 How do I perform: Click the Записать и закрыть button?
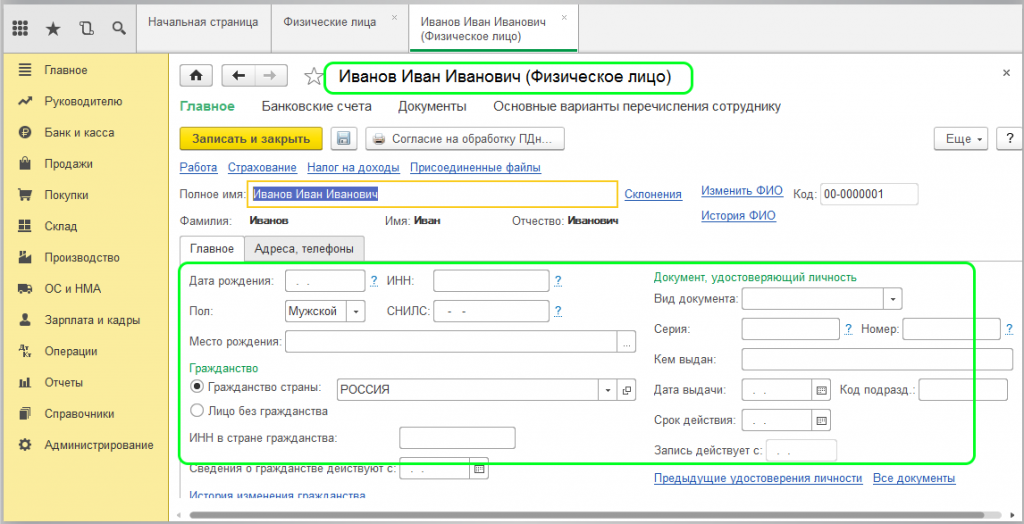(x=250, y=139)
